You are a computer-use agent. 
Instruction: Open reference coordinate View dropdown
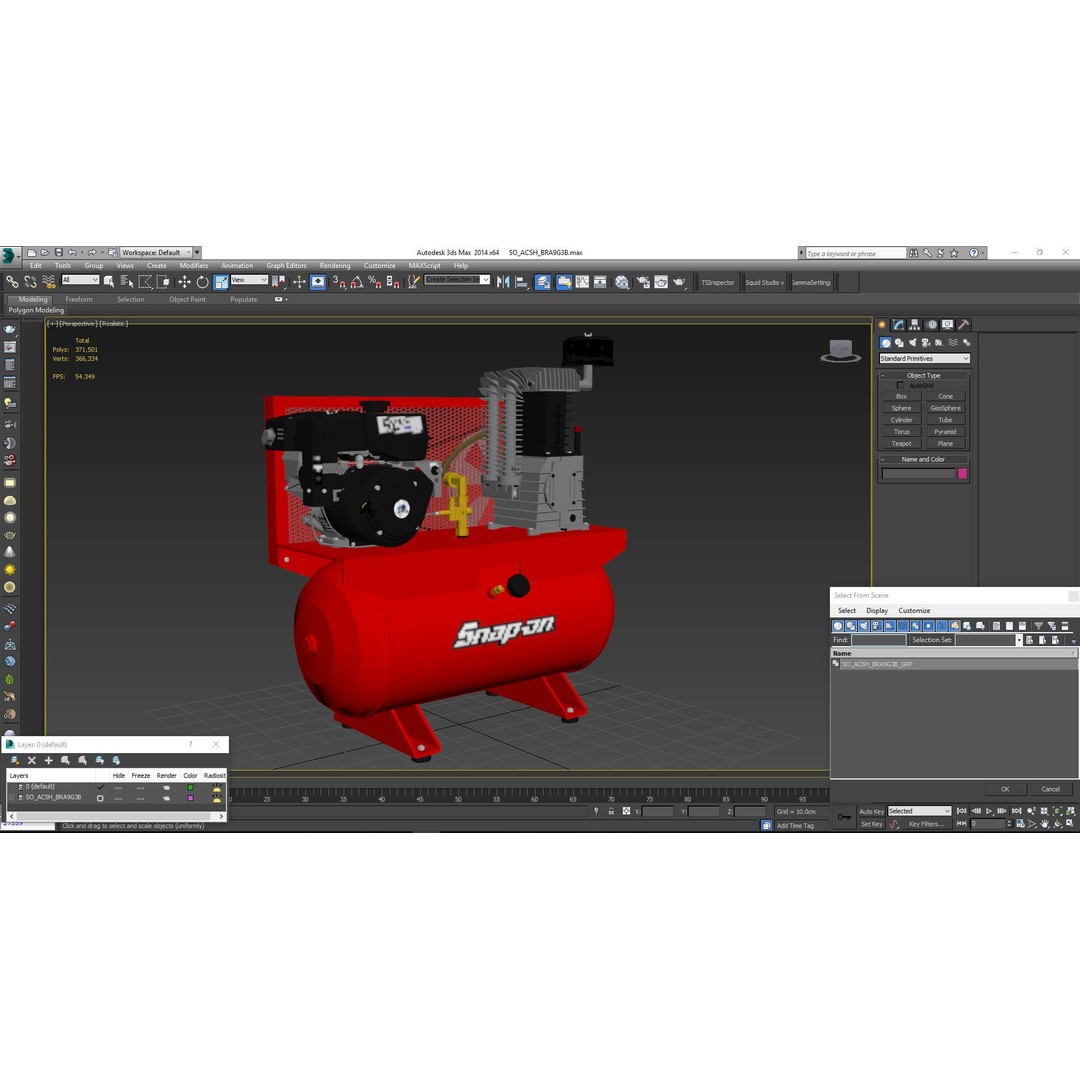click(249, 280)
